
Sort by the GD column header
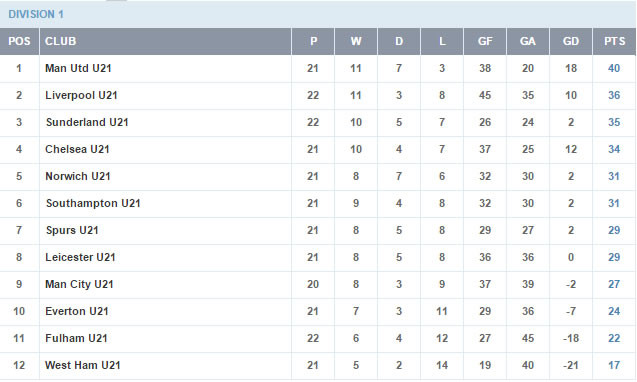point(571,41)
